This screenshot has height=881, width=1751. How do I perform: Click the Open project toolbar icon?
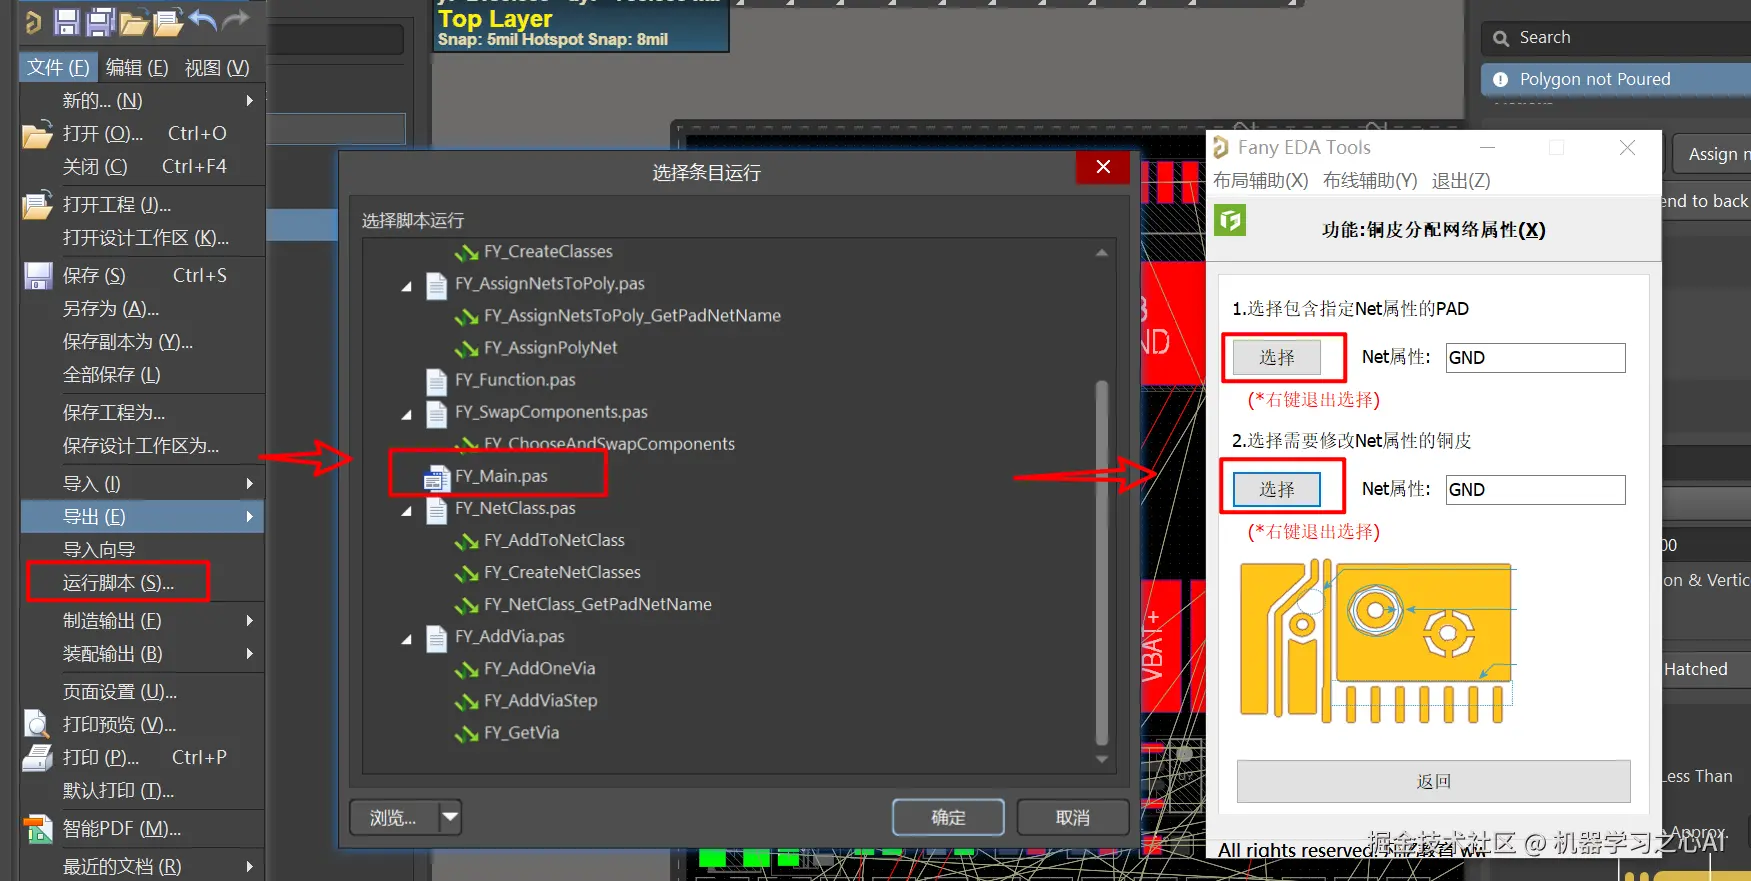168,22
